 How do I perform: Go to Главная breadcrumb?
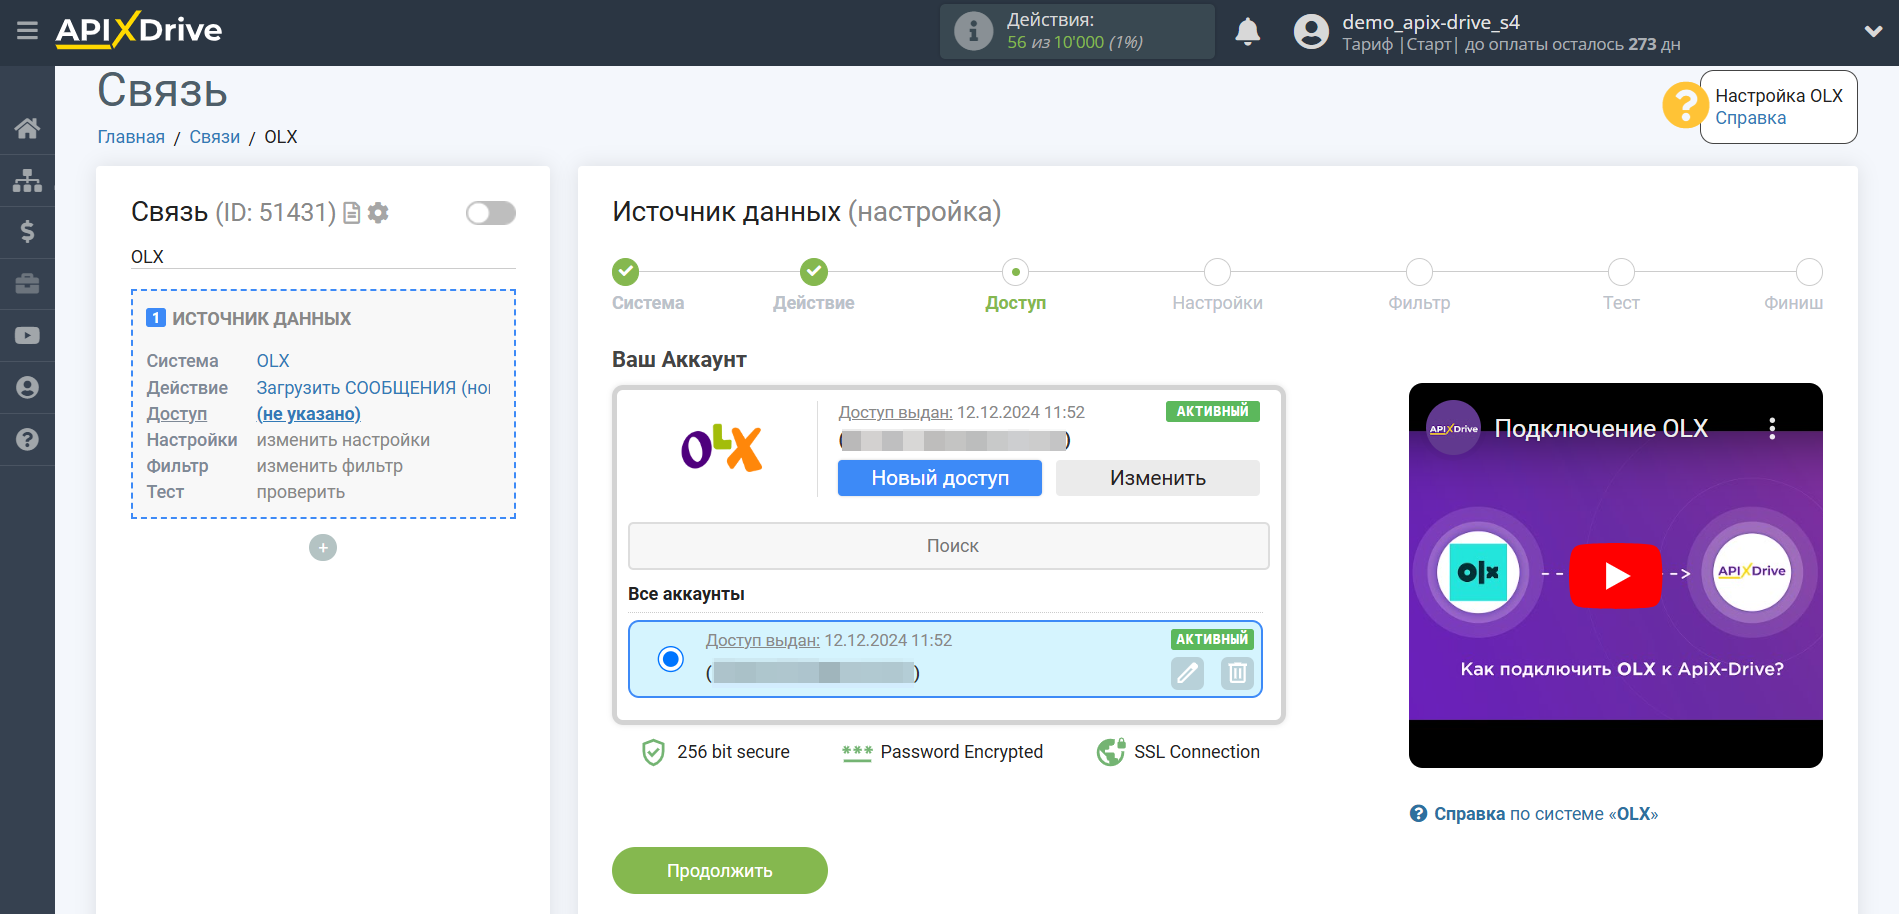pos(131,137)
